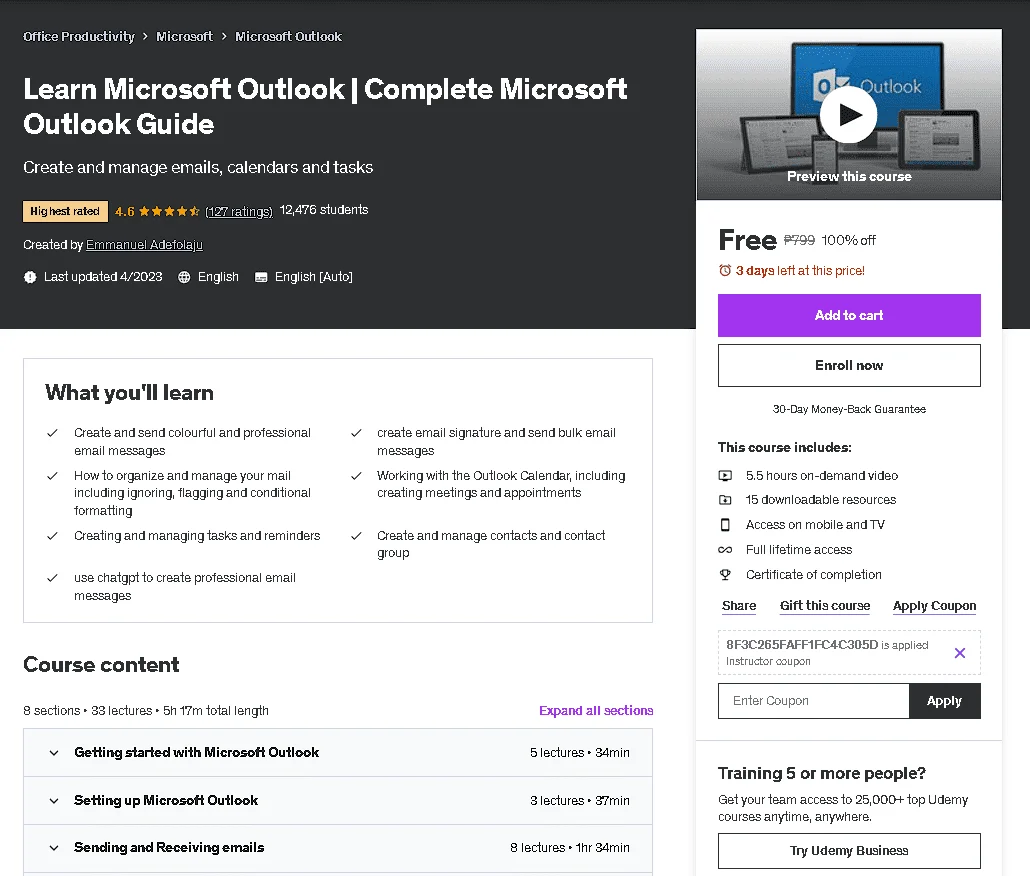1030x876 pixels.
Task: Click the downloadable resources icon
Action: point(725,500)
